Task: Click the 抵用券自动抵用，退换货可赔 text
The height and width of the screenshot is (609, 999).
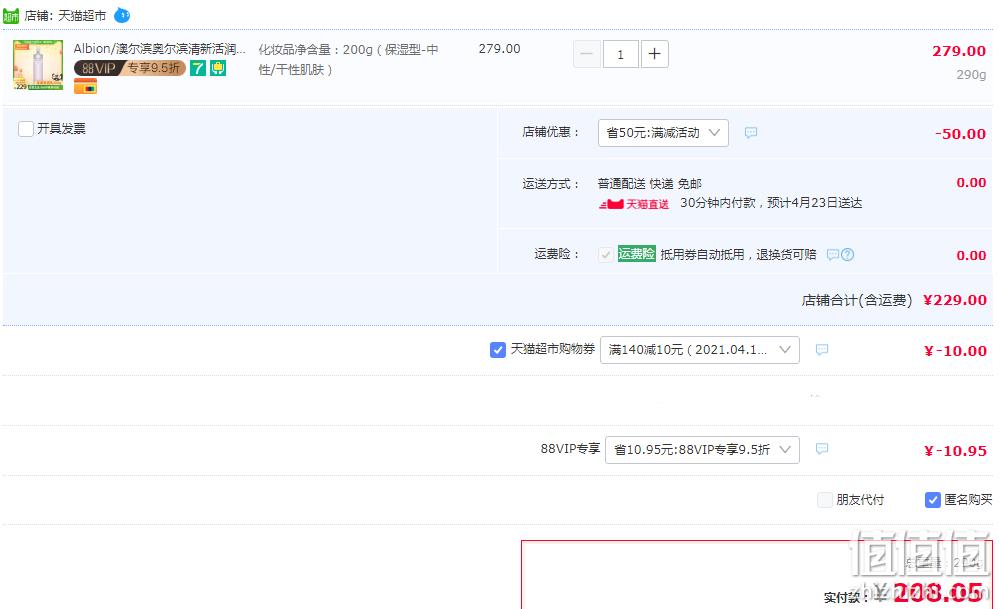Action: pos(738,255)
